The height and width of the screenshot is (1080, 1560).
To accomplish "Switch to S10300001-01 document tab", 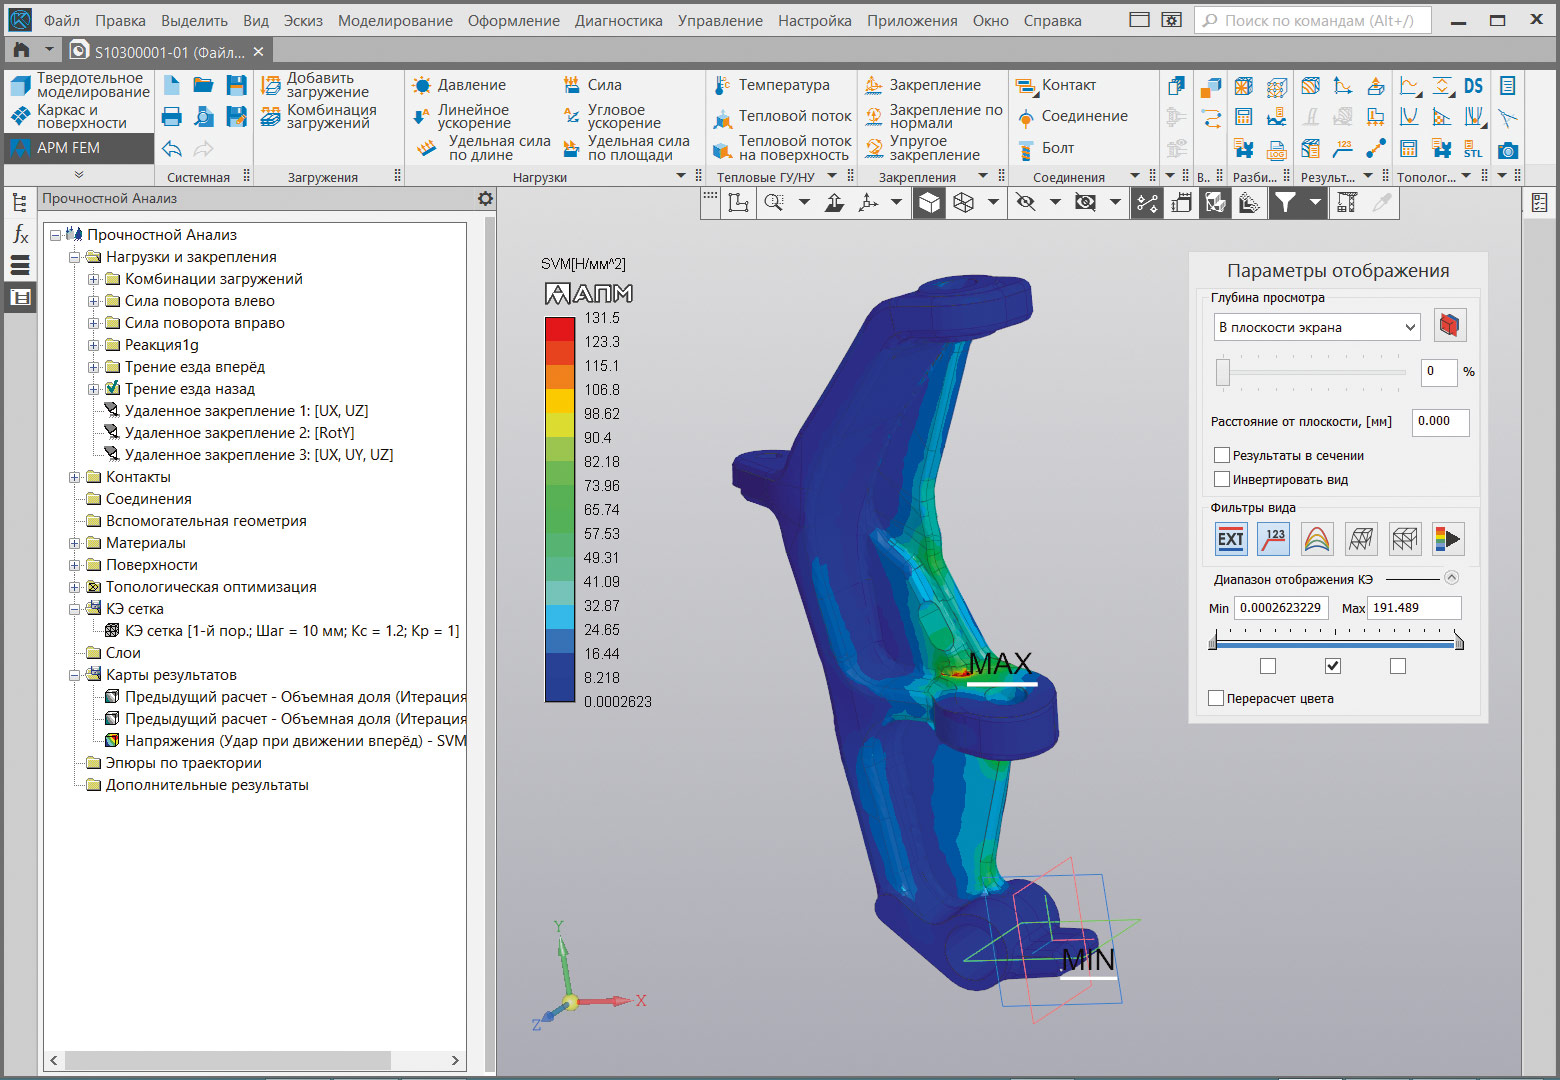I will [167, 51].
